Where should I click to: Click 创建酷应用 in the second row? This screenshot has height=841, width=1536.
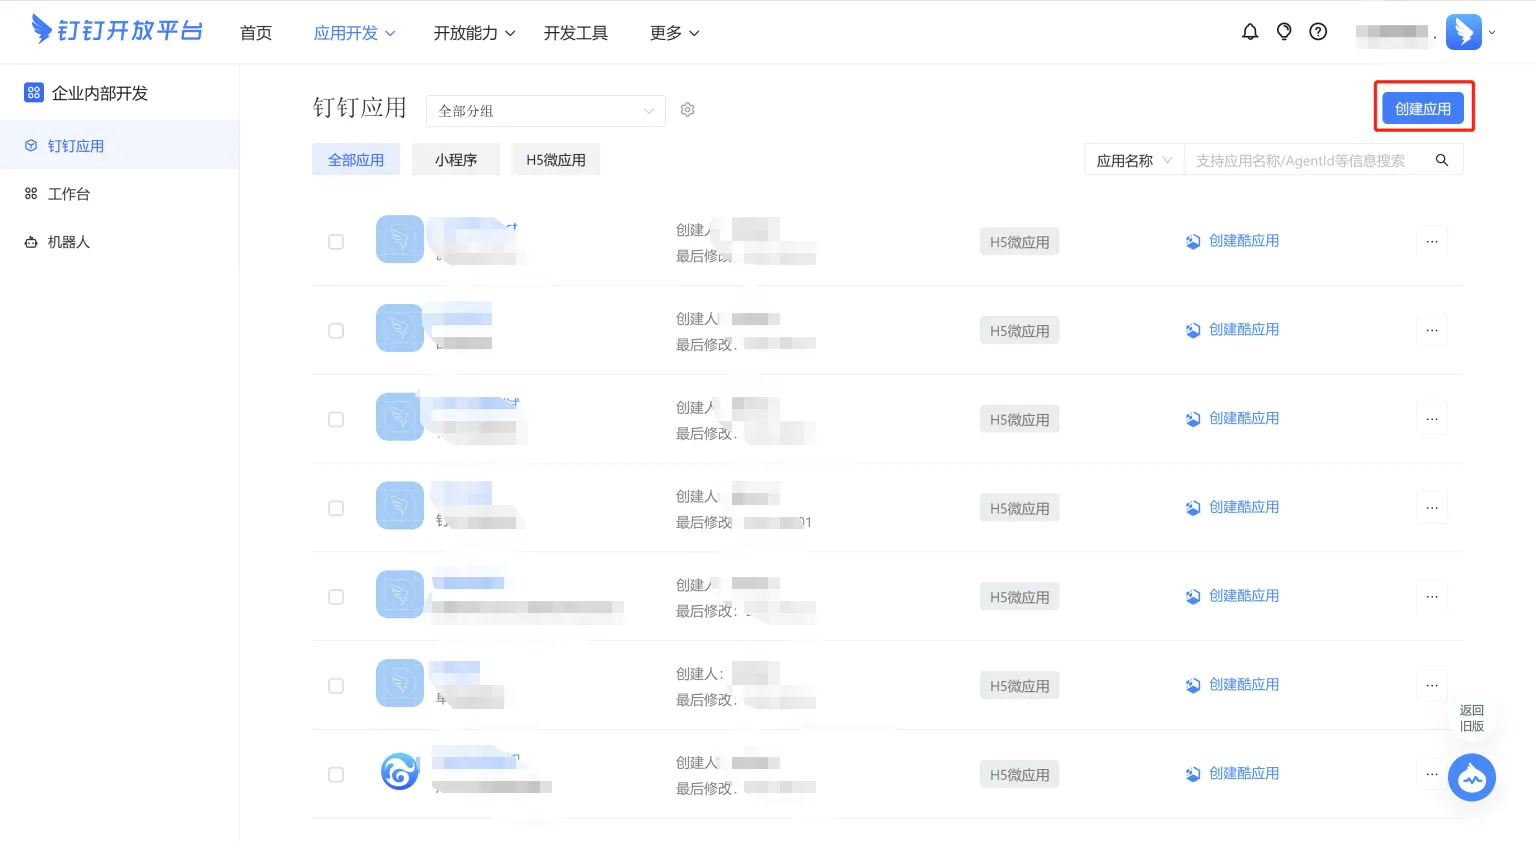(1233, 329)
